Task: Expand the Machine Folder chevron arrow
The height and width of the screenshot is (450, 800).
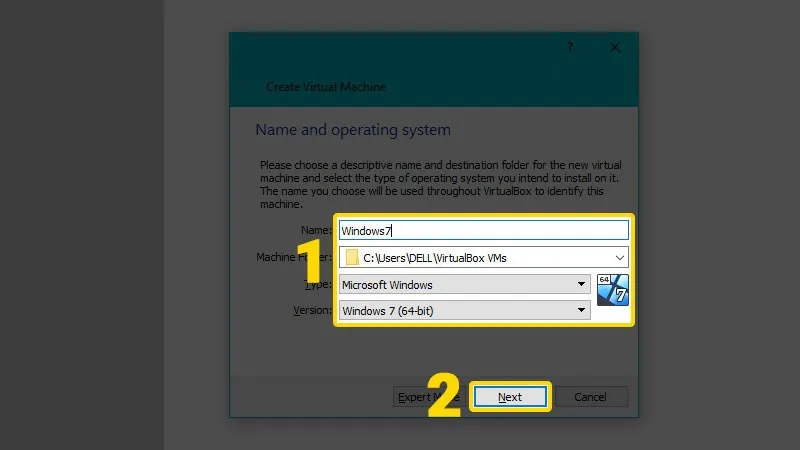Action: click(618, 257)
